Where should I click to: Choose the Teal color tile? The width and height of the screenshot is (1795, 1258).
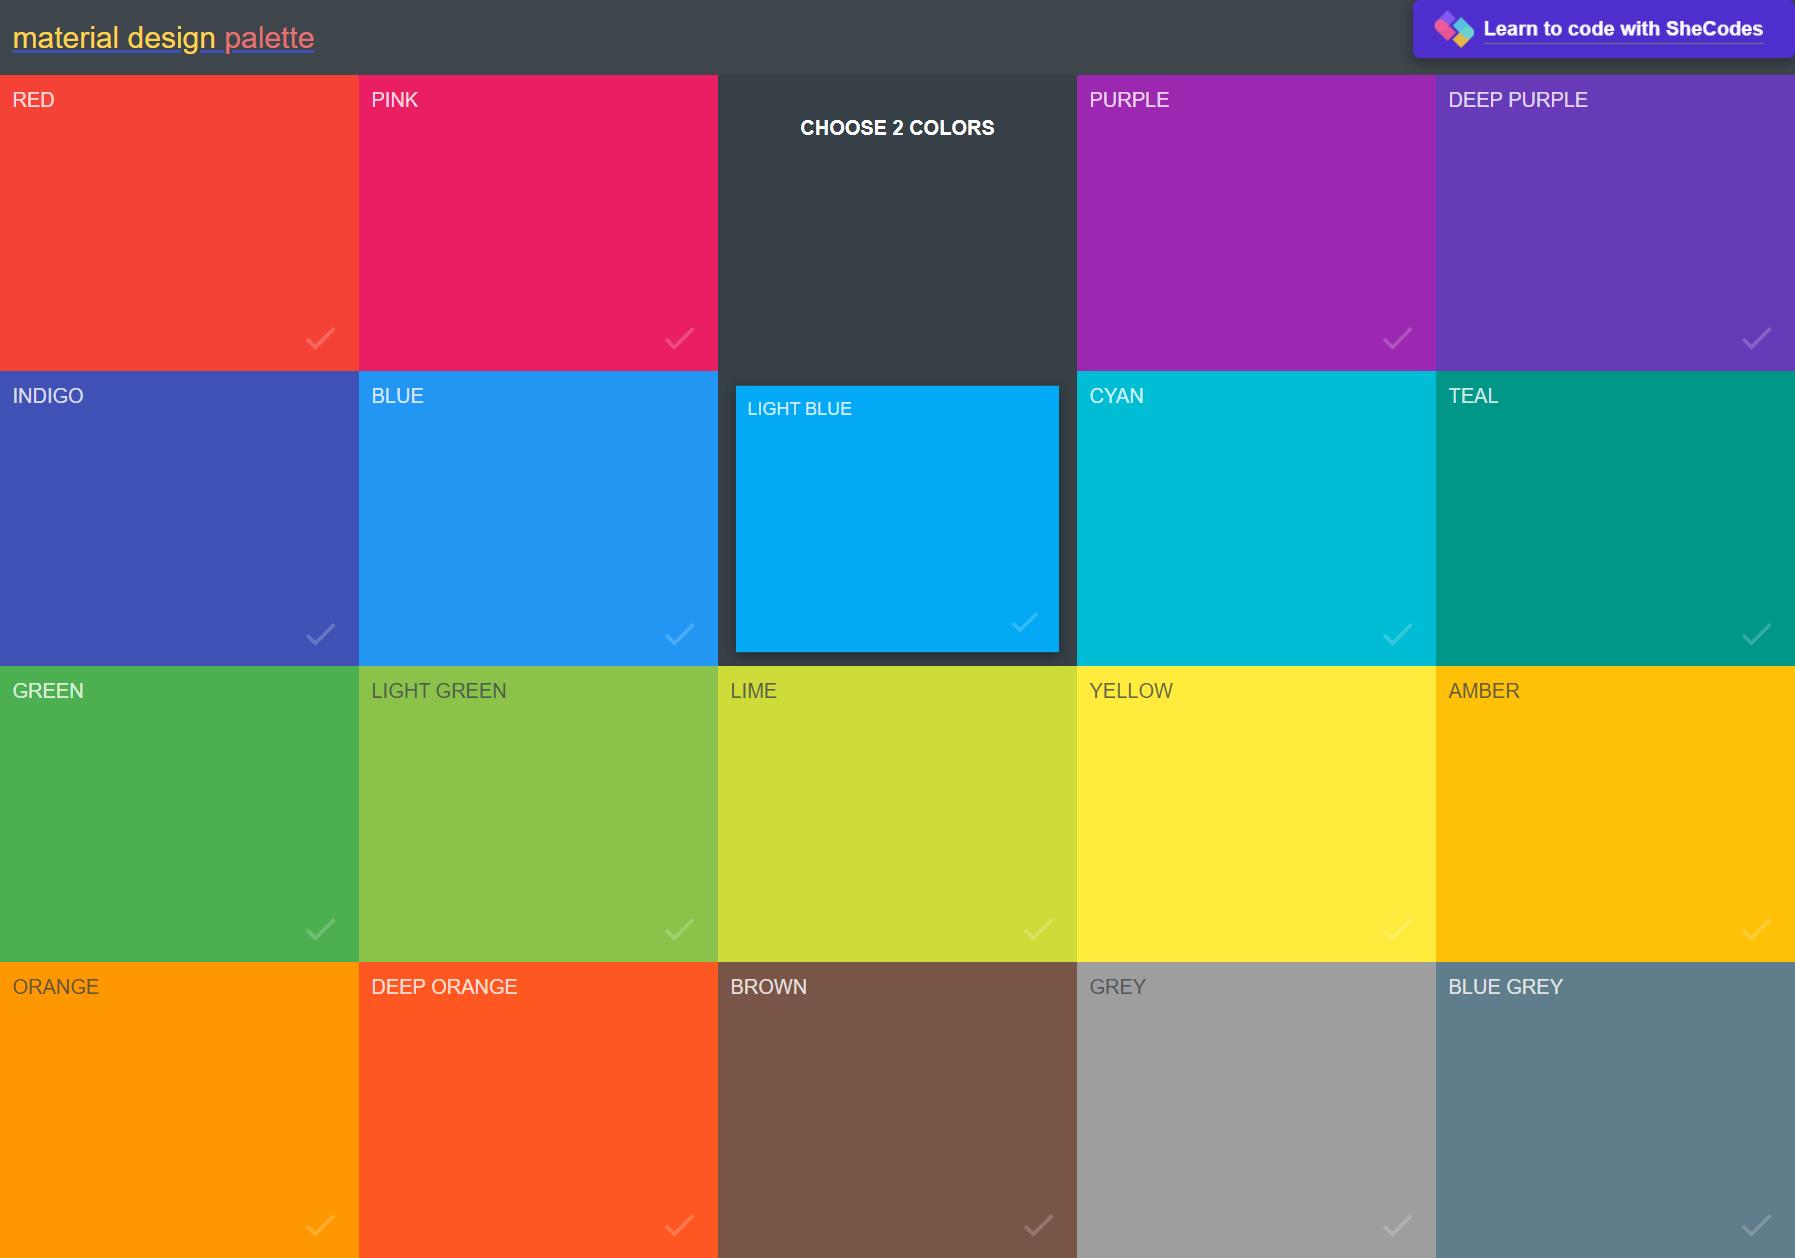click(1615, 518)
